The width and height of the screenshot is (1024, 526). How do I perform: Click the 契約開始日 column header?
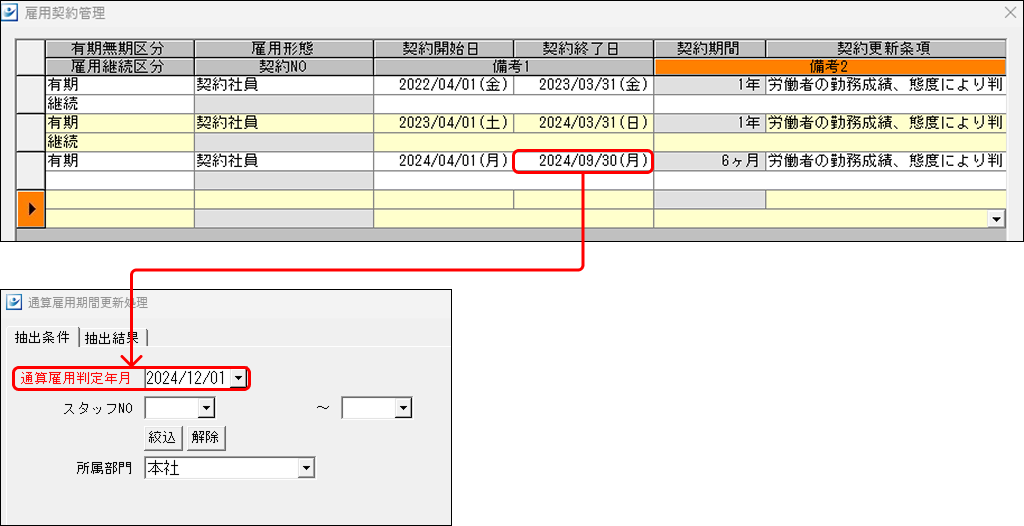[443, 49]
